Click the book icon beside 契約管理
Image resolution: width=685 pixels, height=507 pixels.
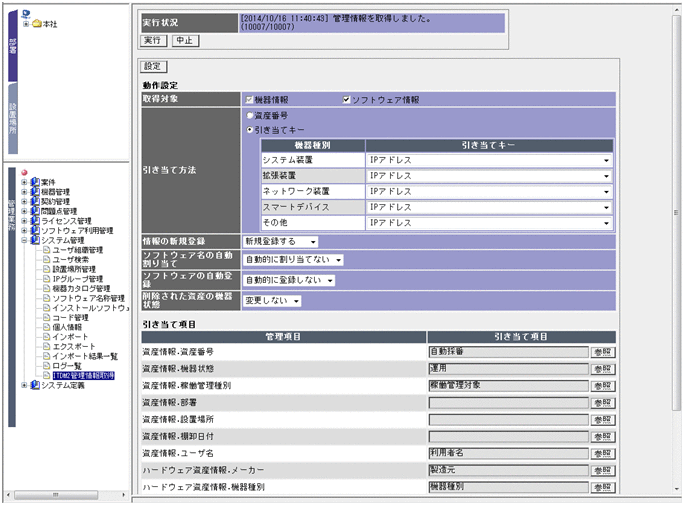[x=35, y=201]
